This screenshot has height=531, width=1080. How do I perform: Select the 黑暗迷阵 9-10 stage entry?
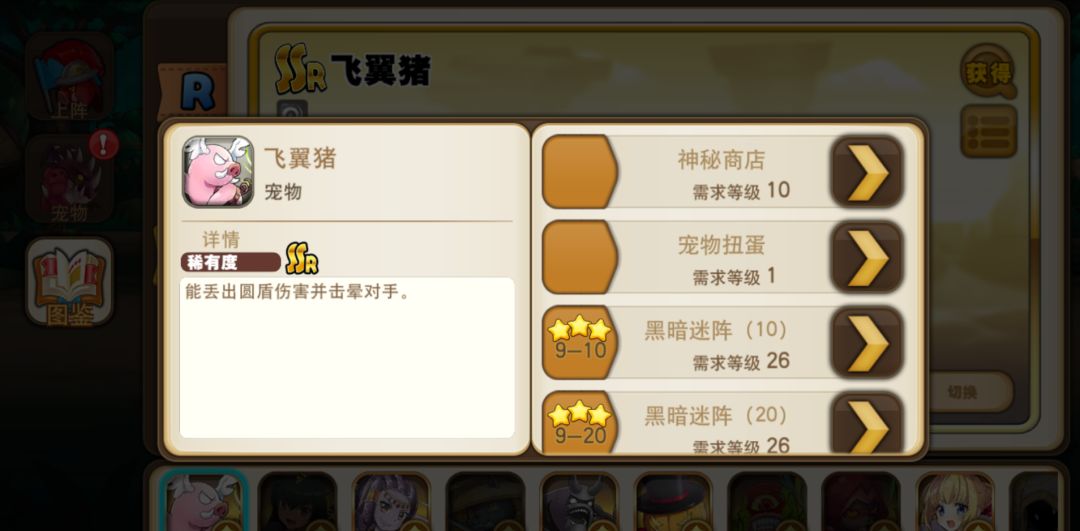723,342
